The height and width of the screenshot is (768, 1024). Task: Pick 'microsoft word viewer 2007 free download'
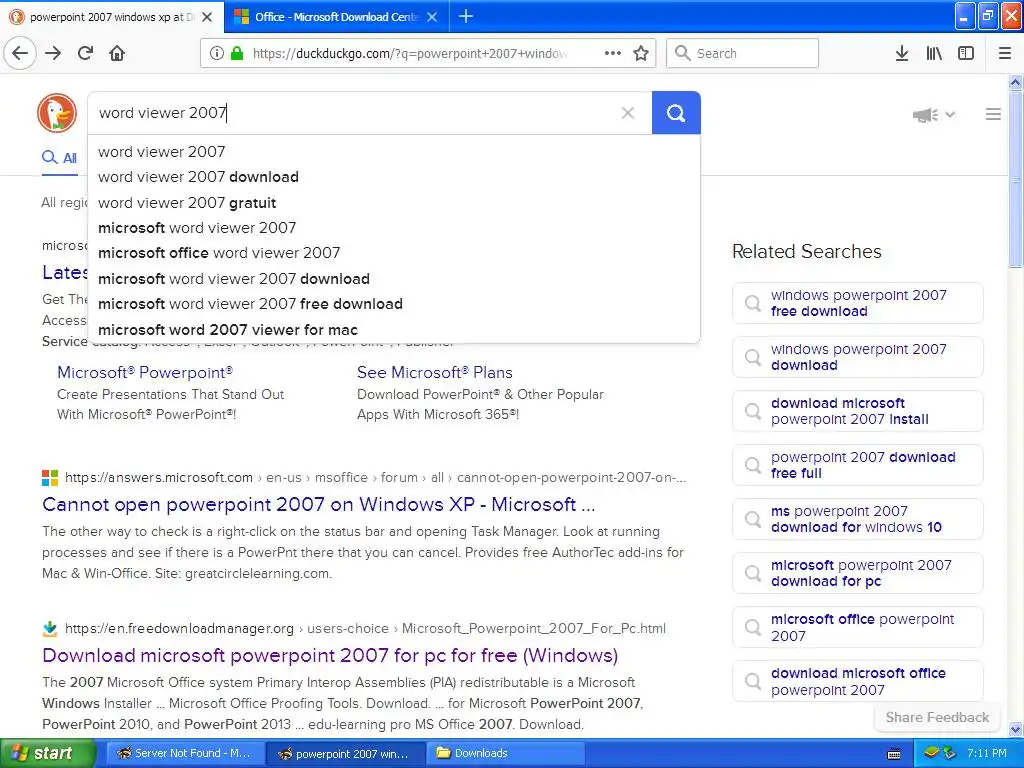[x=394, y=304]
